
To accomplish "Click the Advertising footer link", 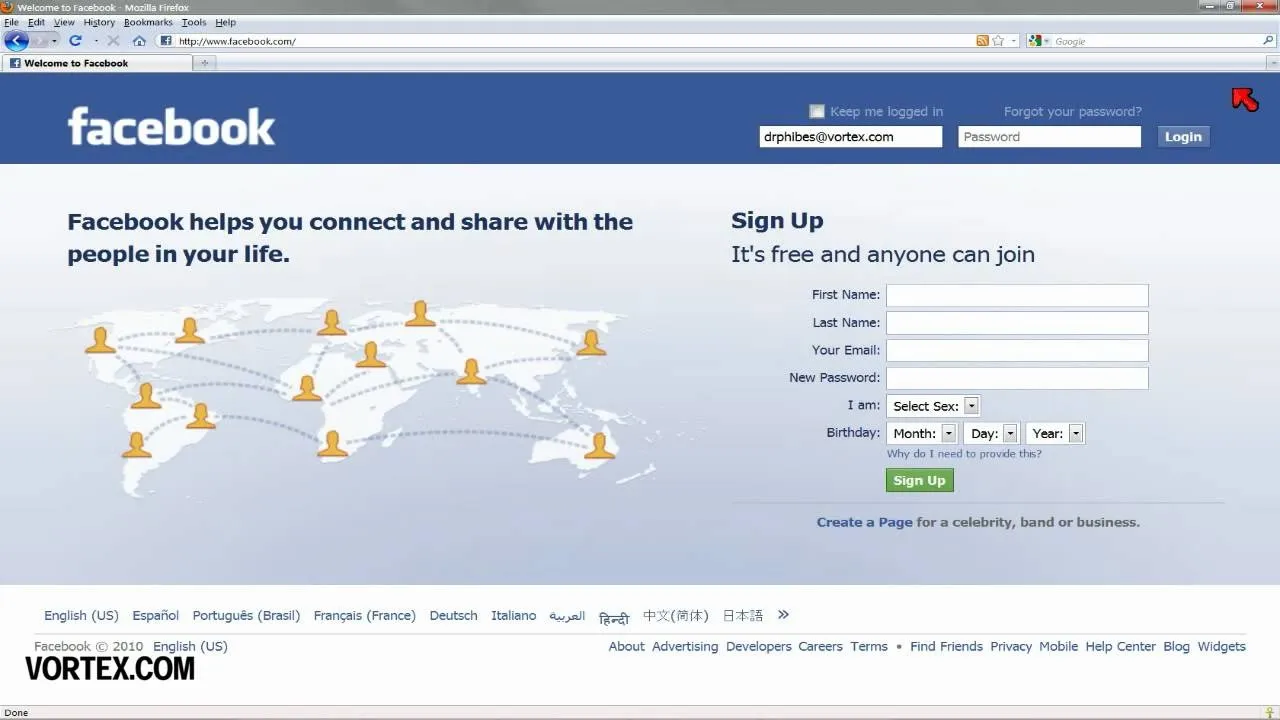I will click(x=685, y=646).
